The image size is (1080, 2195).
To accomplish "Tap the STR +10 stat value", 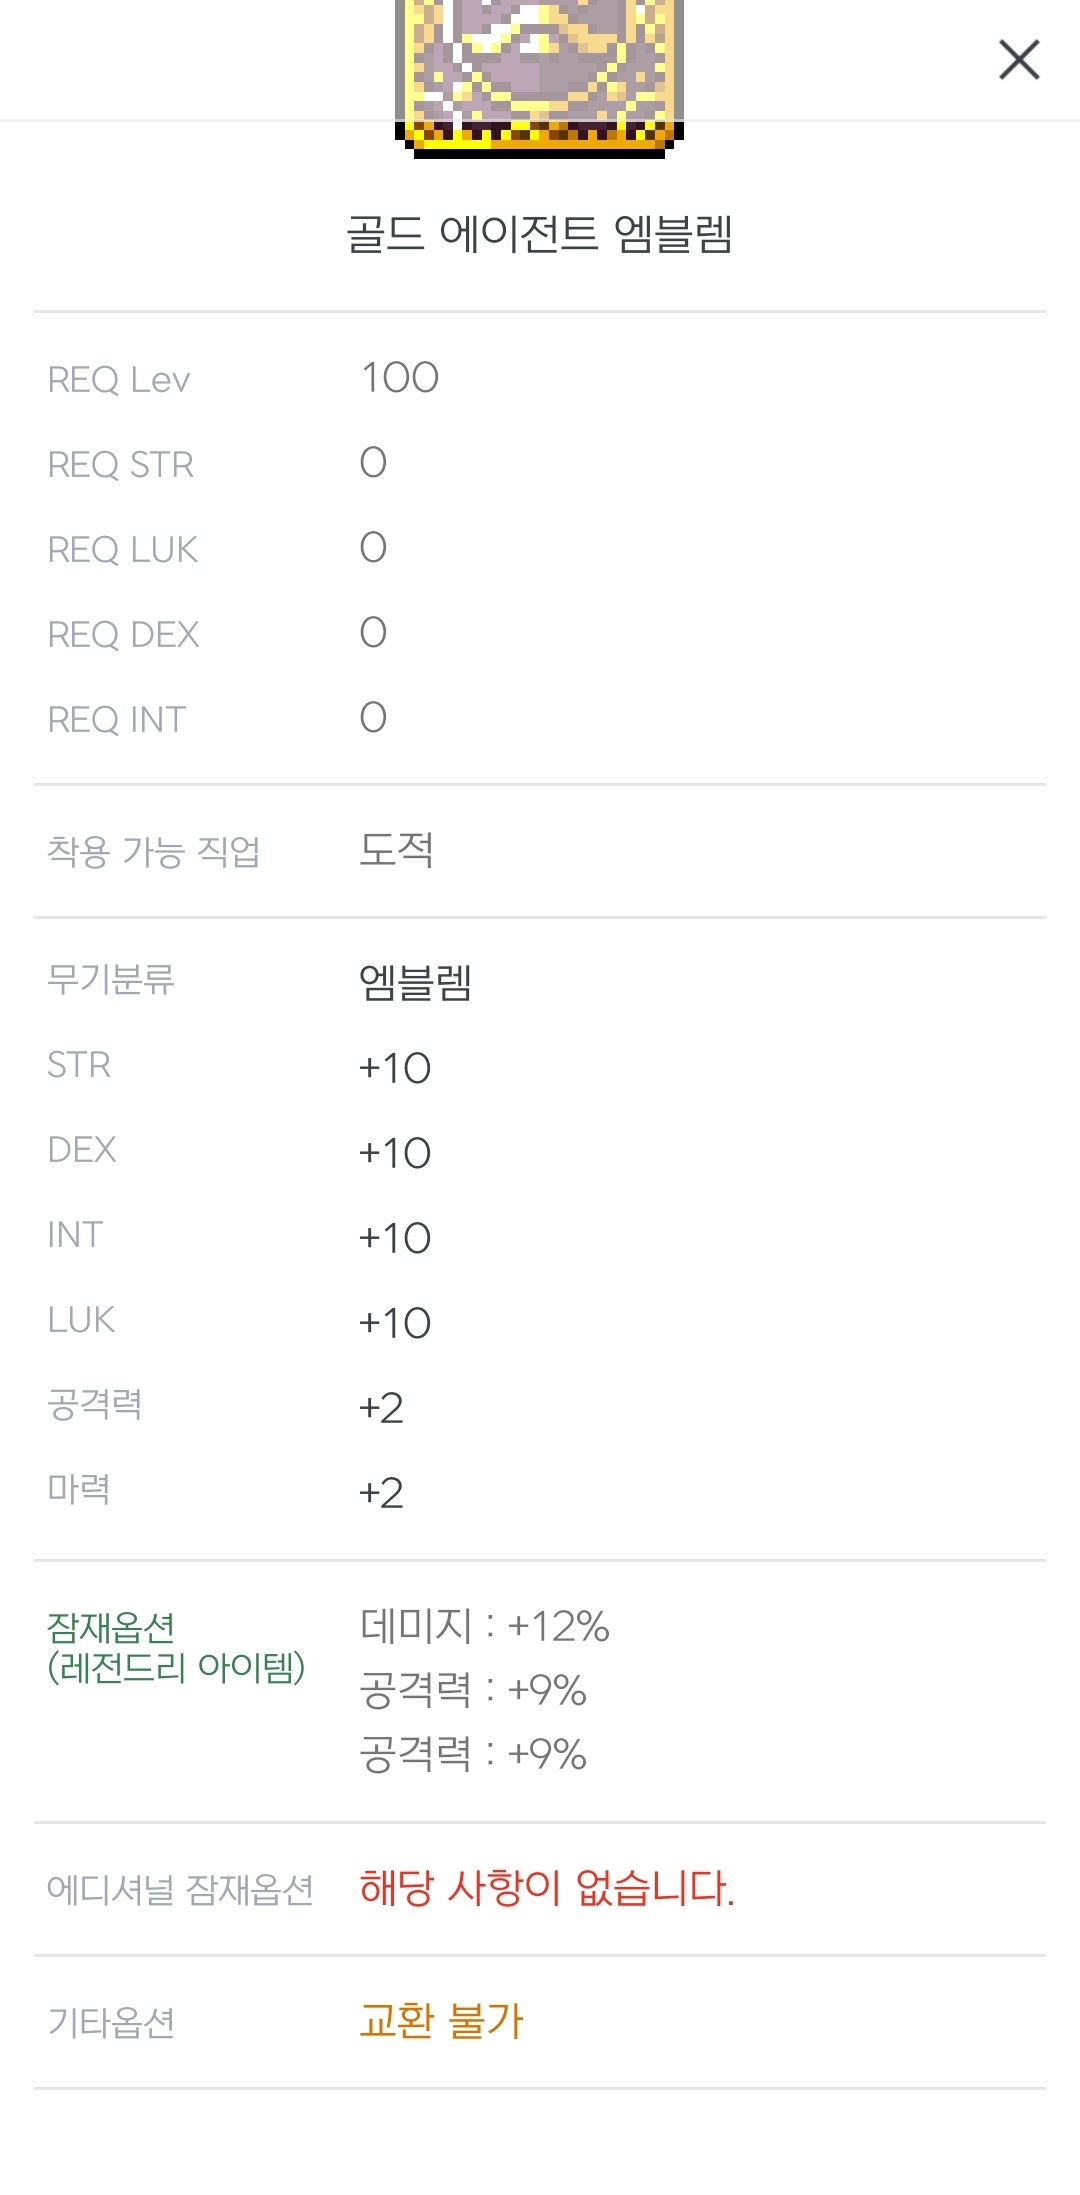I will coord(395,1068).
